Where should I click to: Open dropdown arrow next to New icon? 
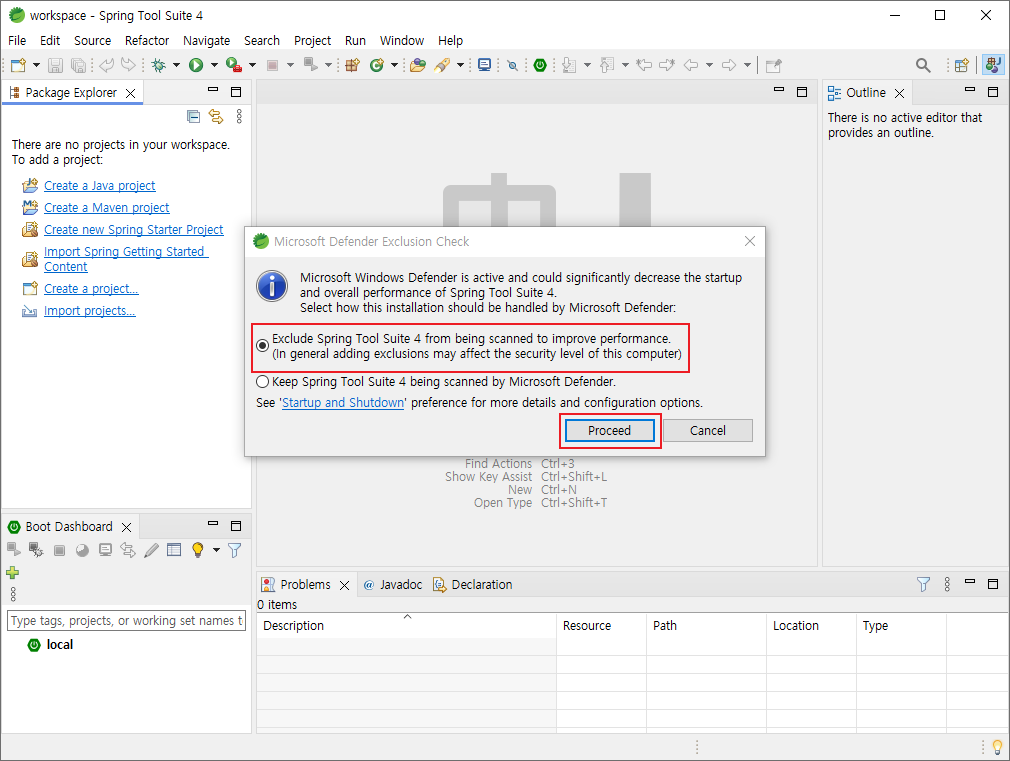pos(36,65)
